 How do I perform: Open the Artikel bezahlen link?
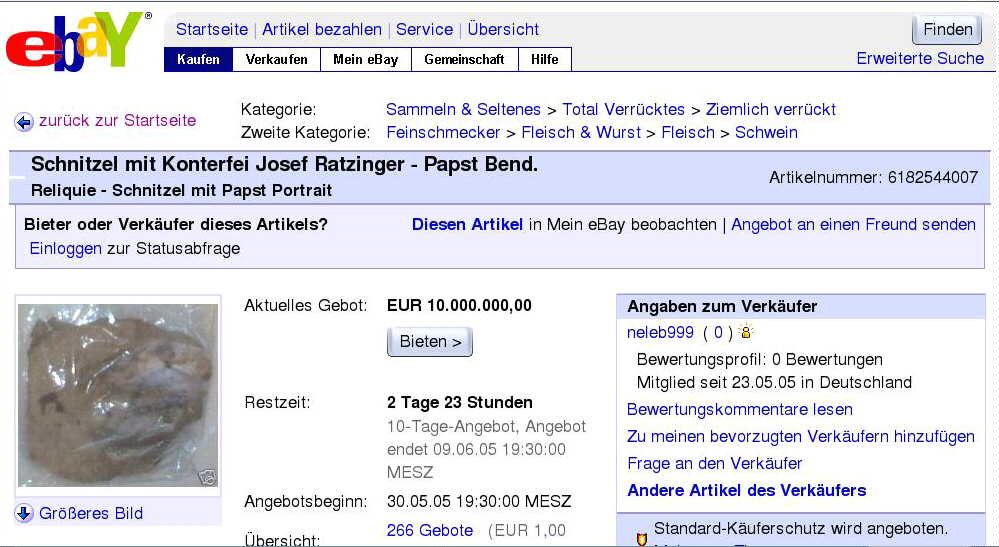click(x=322, y=29)
